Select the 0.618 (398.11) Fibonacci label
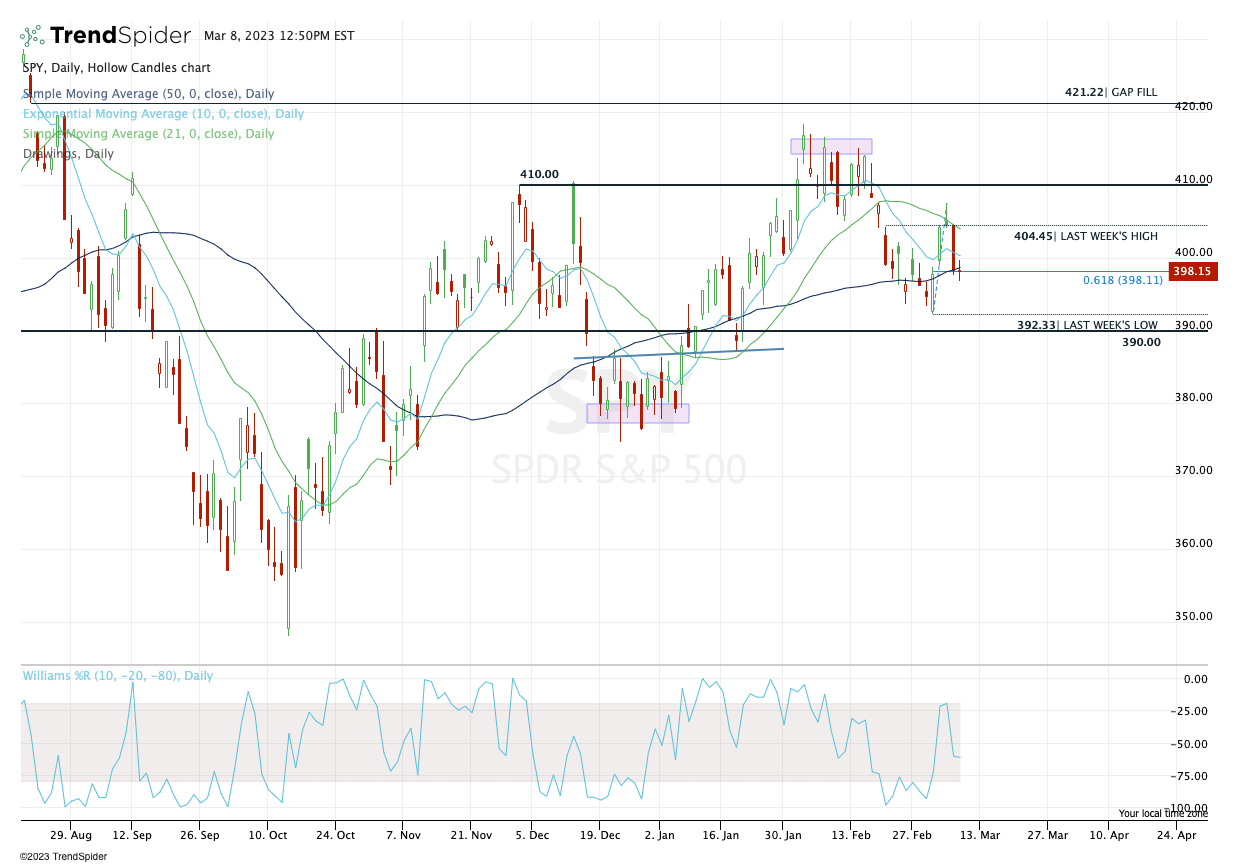 (1122, 281)
